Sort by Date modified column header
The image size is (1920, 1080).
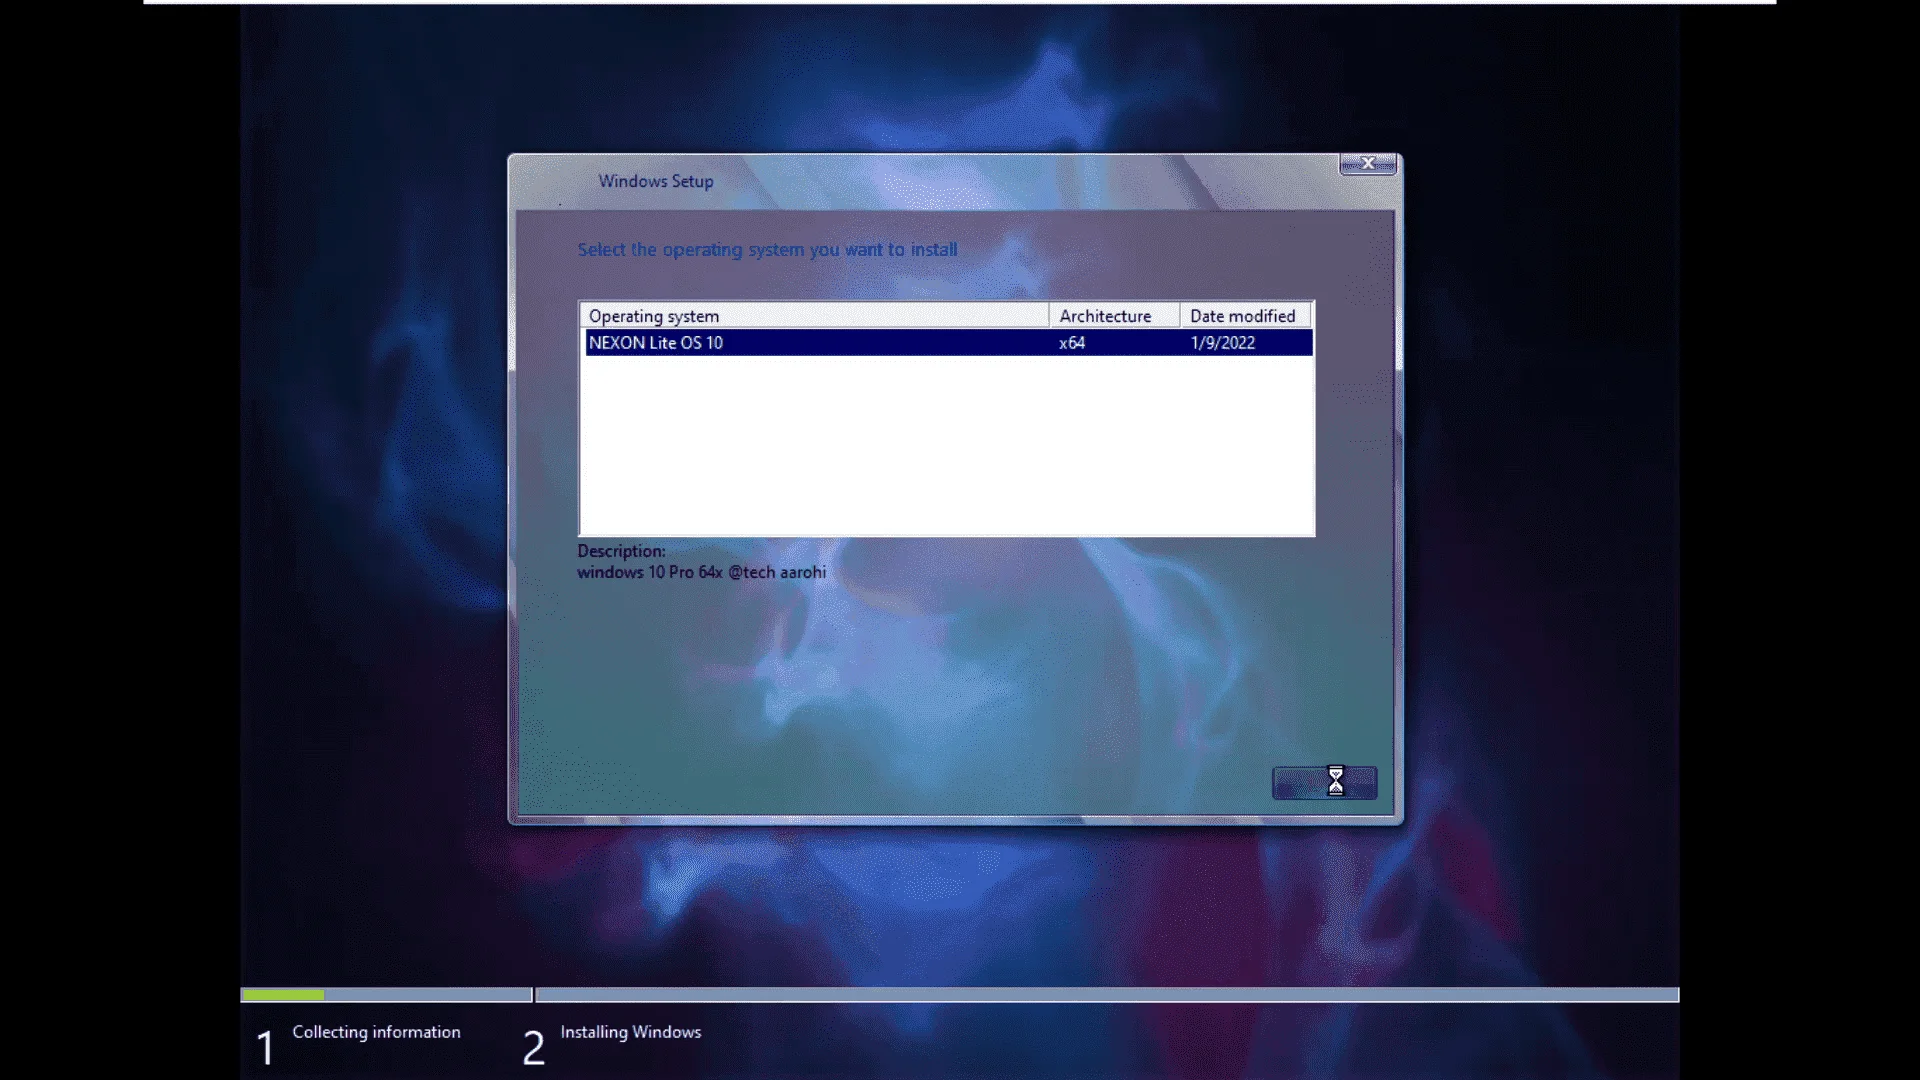[x=1245, y=316]
